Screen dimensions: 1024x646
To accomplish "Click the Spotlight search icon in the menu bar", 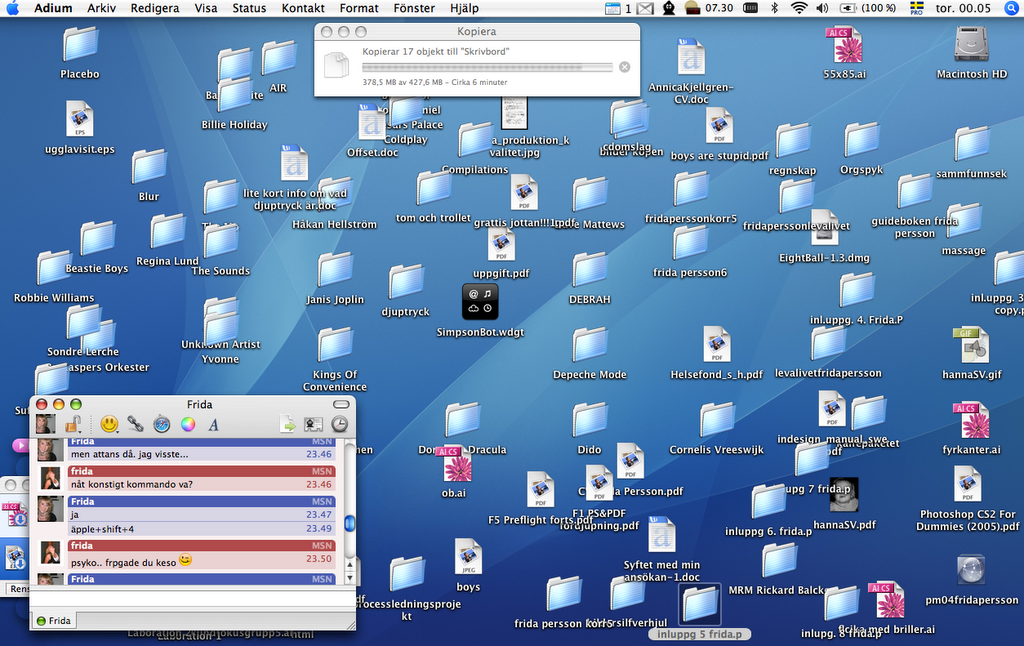I will pyautogui.click(x=1012, y=8).
